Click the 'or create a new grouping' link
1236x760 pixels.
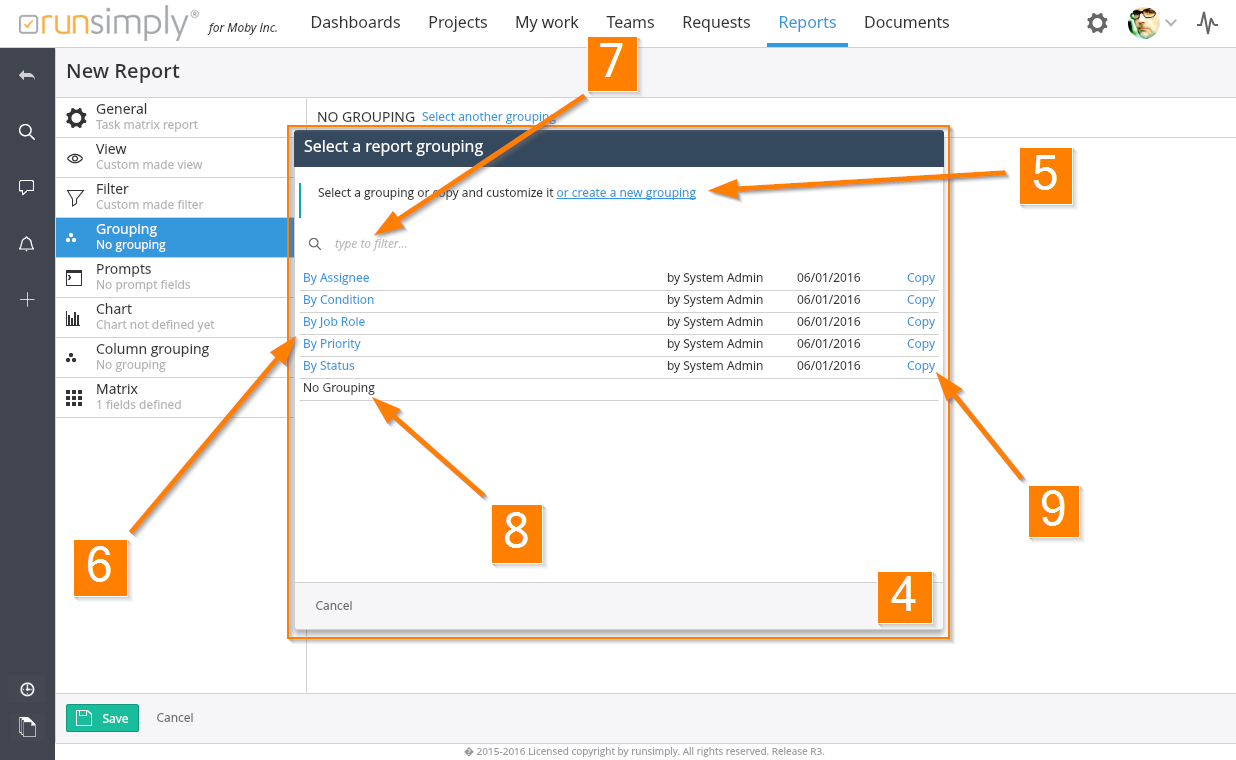626,193
